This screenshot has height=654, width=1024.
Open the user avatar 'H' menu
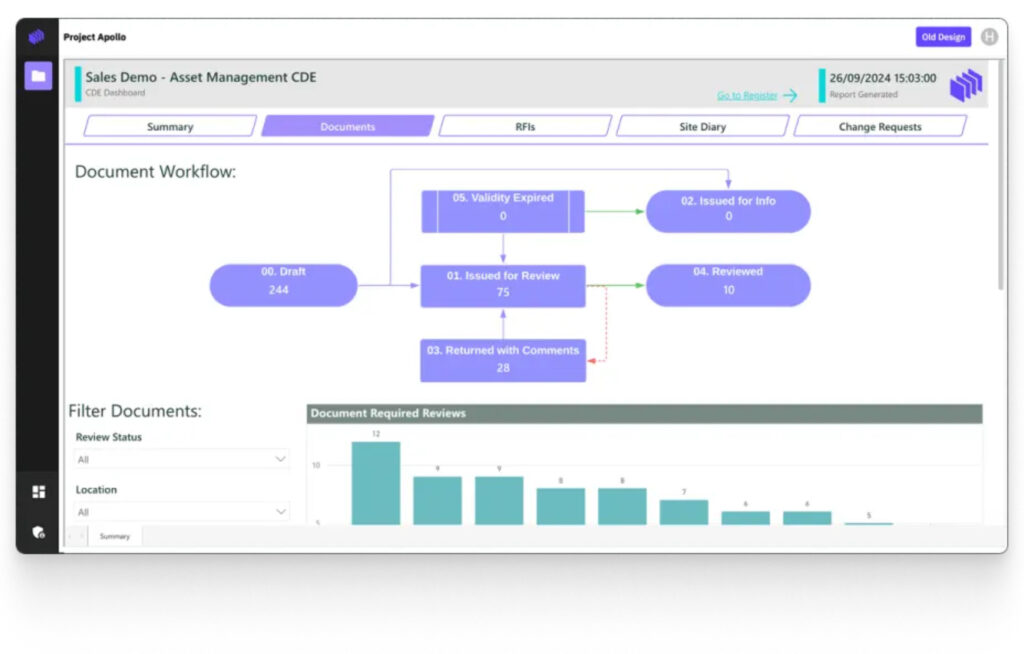point(989,37)
